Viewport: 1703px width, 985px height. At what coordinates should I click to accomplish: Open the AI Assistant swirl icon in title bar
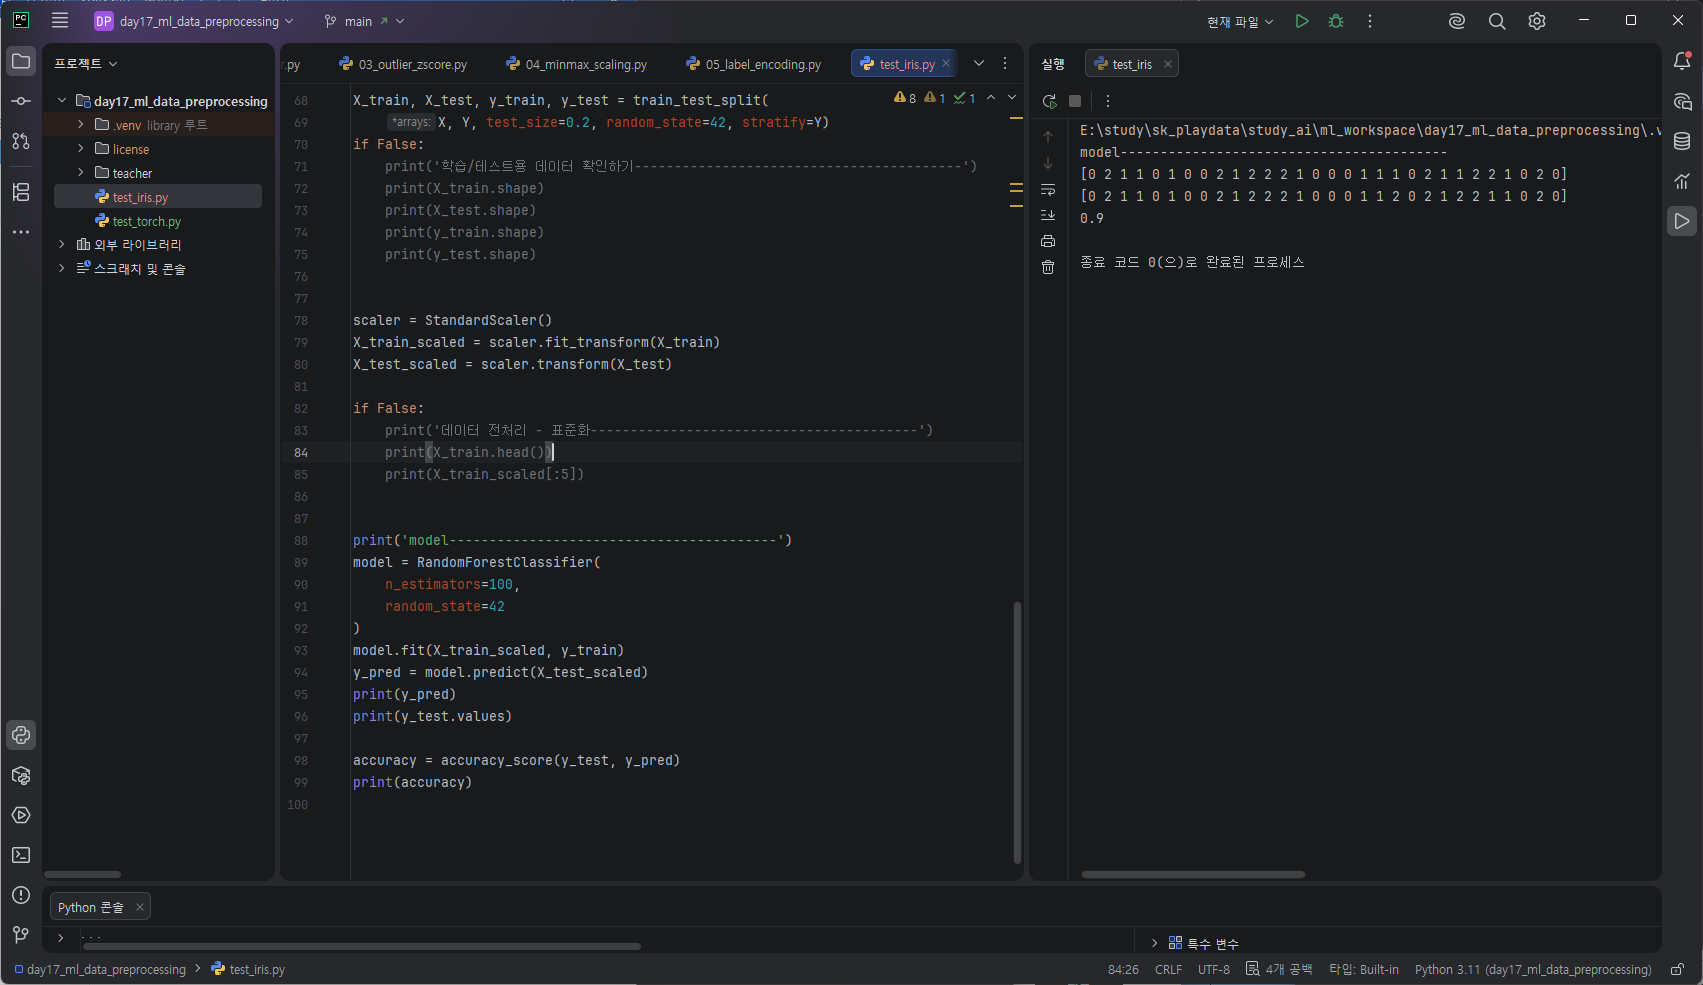point(1457,21)
